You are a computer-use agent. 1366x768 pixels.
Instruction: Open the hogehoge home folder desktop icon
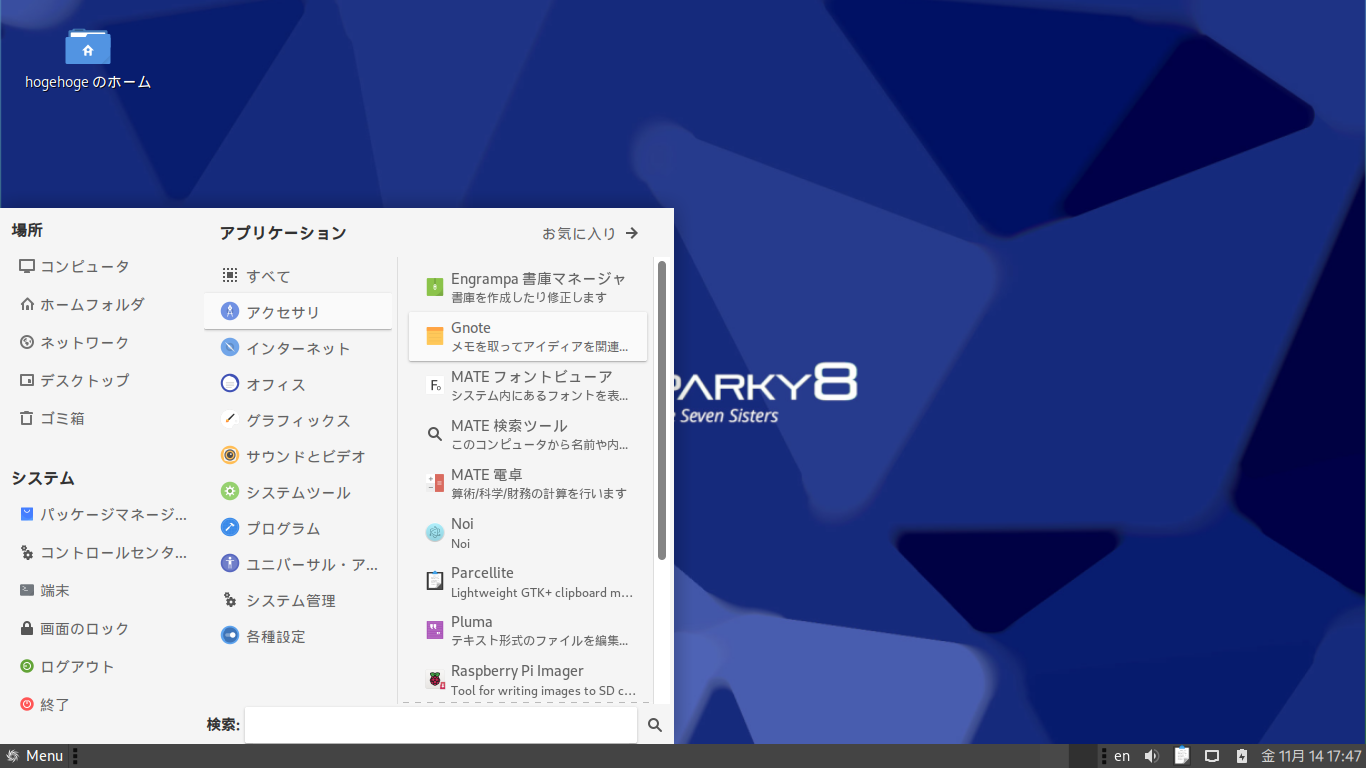point(88,58)
